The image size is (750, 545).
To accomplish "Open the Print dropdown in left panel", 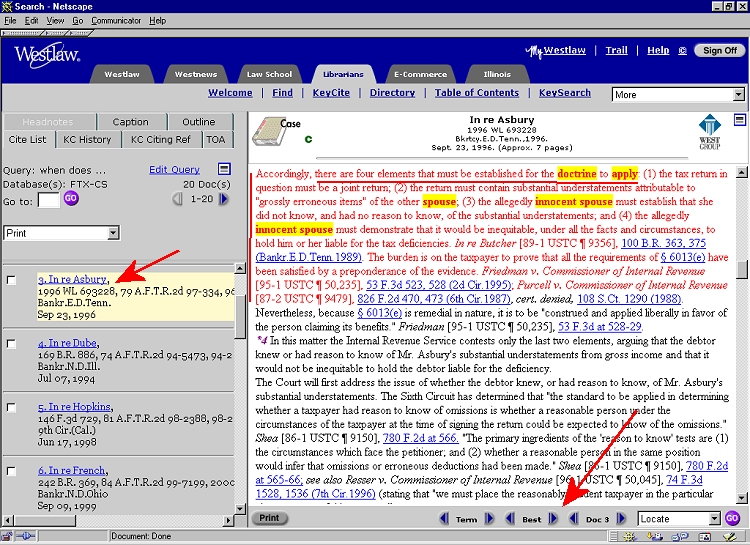I will (61, 233).
